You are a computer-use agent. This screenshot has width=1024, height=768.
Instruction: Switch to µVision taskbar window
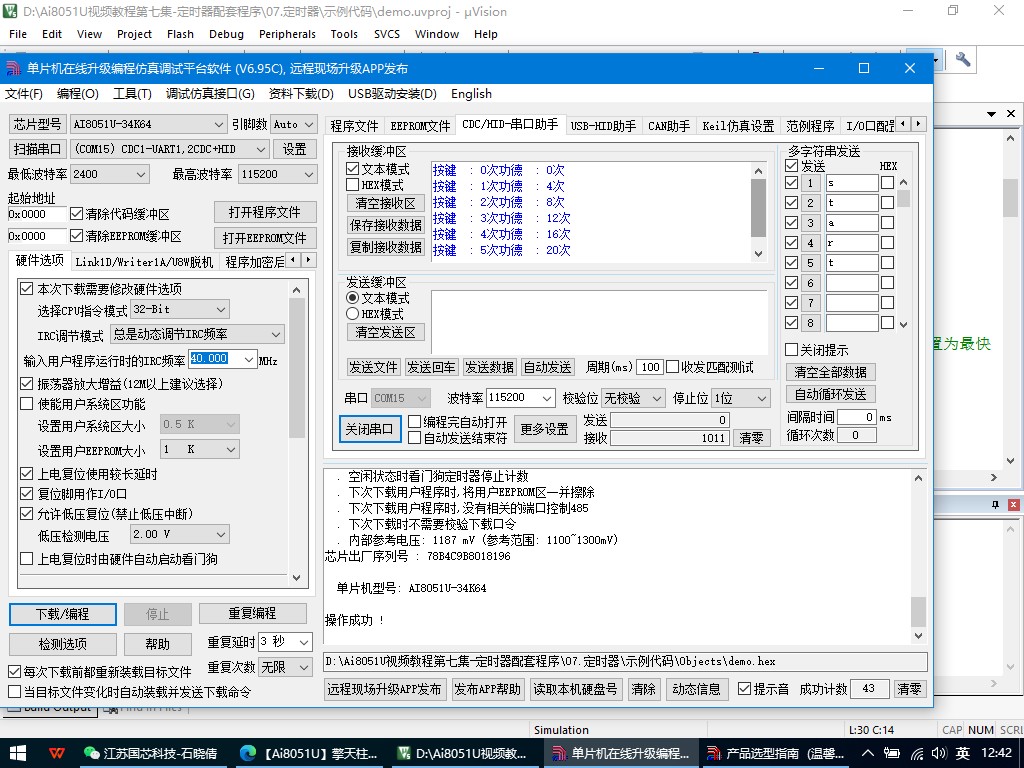tap(462, 752)
